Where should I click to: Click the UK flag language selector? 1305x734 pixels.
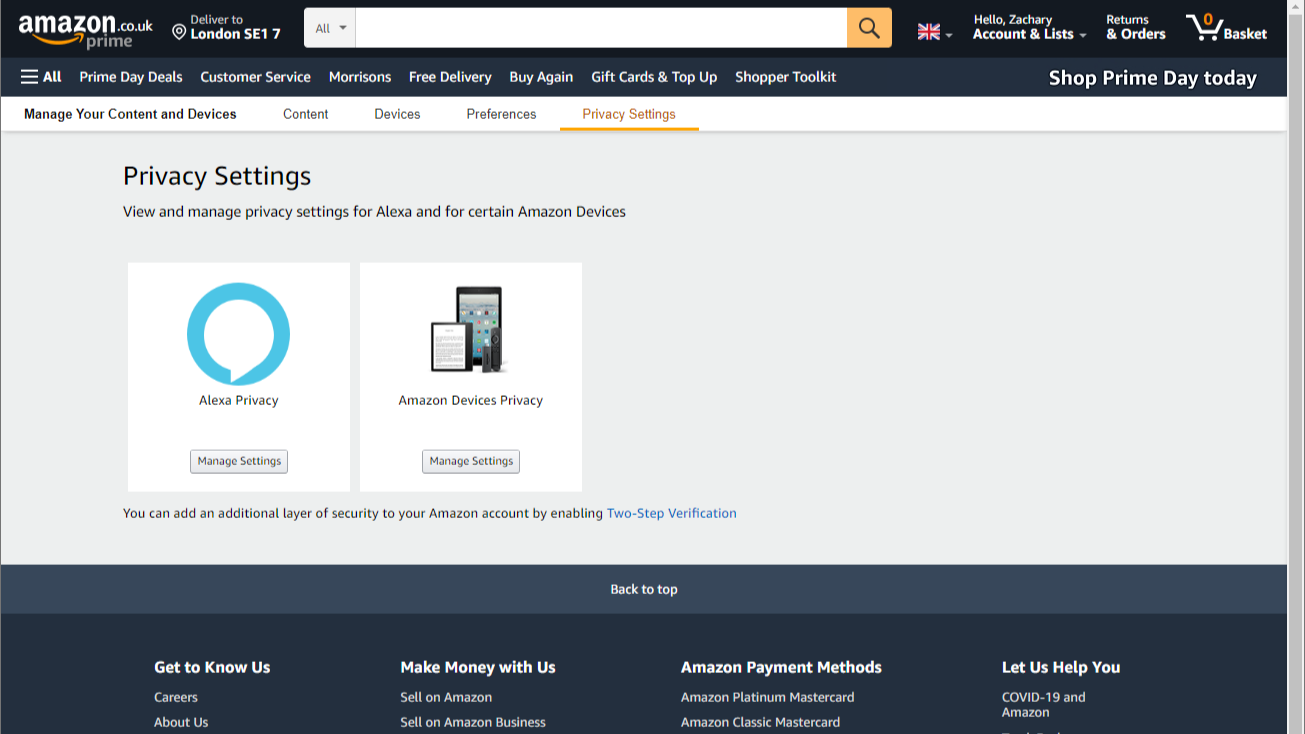click(x=935, y=32)
